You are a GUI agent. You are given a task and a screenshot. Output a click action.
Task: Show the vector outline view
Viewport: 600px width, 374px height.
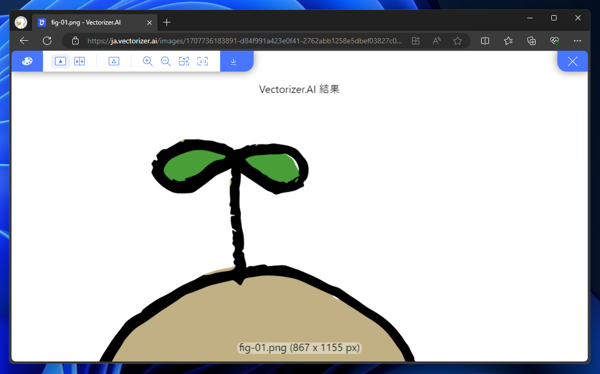coord(114,61)
